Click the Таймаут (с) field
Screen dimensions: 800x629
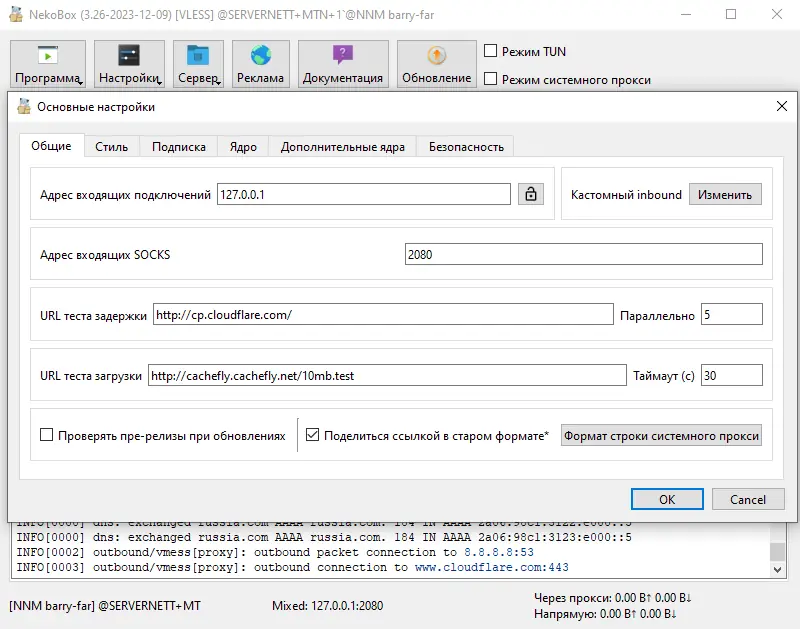click(732, 375)
